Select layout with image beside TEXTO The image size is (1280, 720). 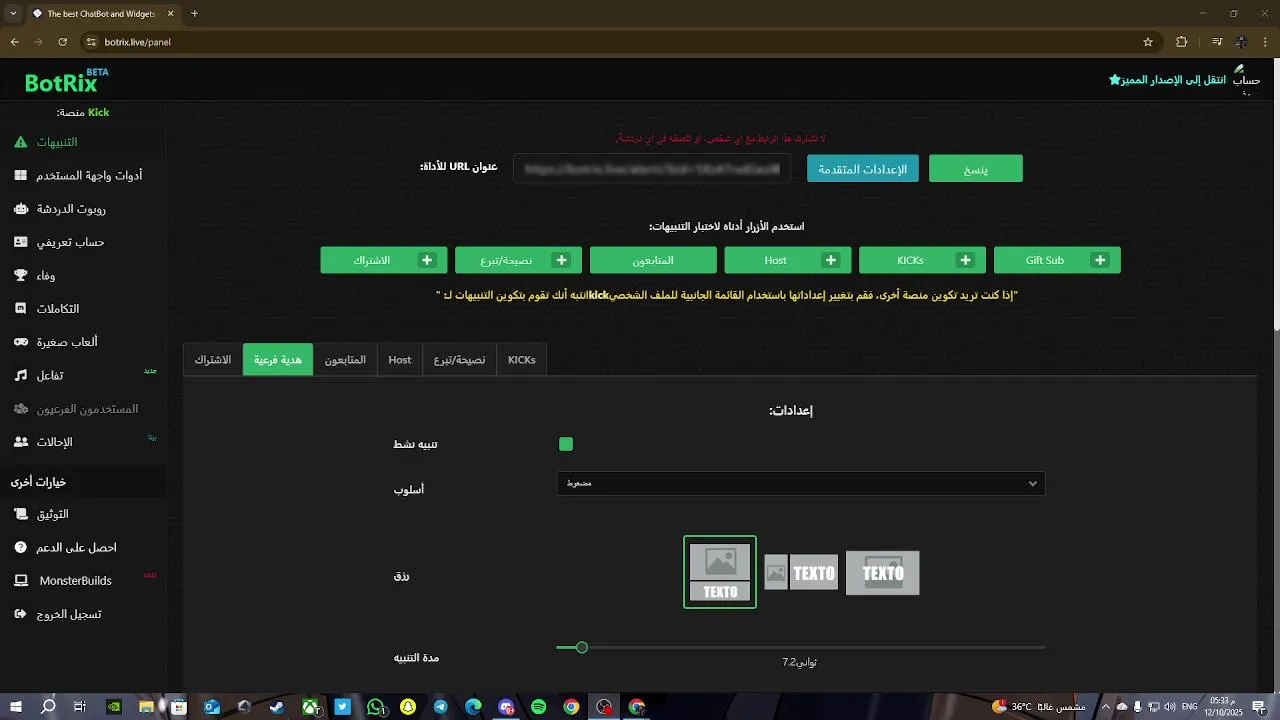click(801, 573)
